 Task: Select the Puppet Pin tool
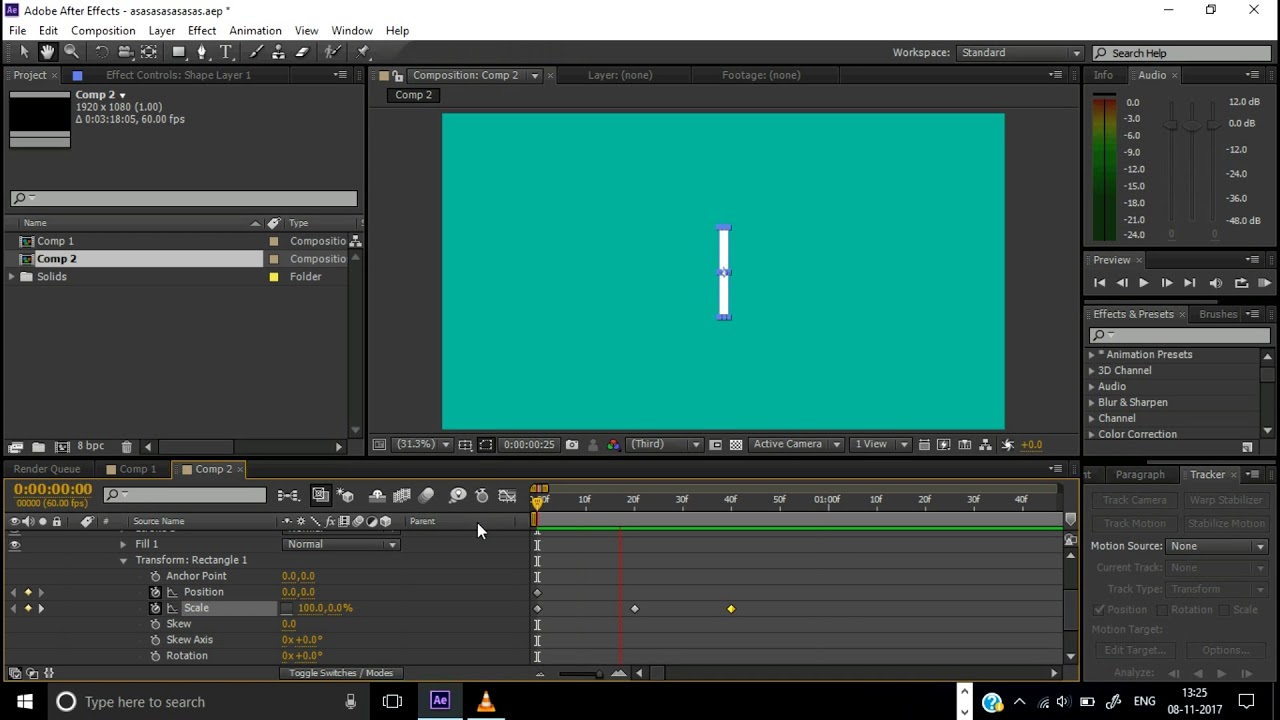(363, 52)
